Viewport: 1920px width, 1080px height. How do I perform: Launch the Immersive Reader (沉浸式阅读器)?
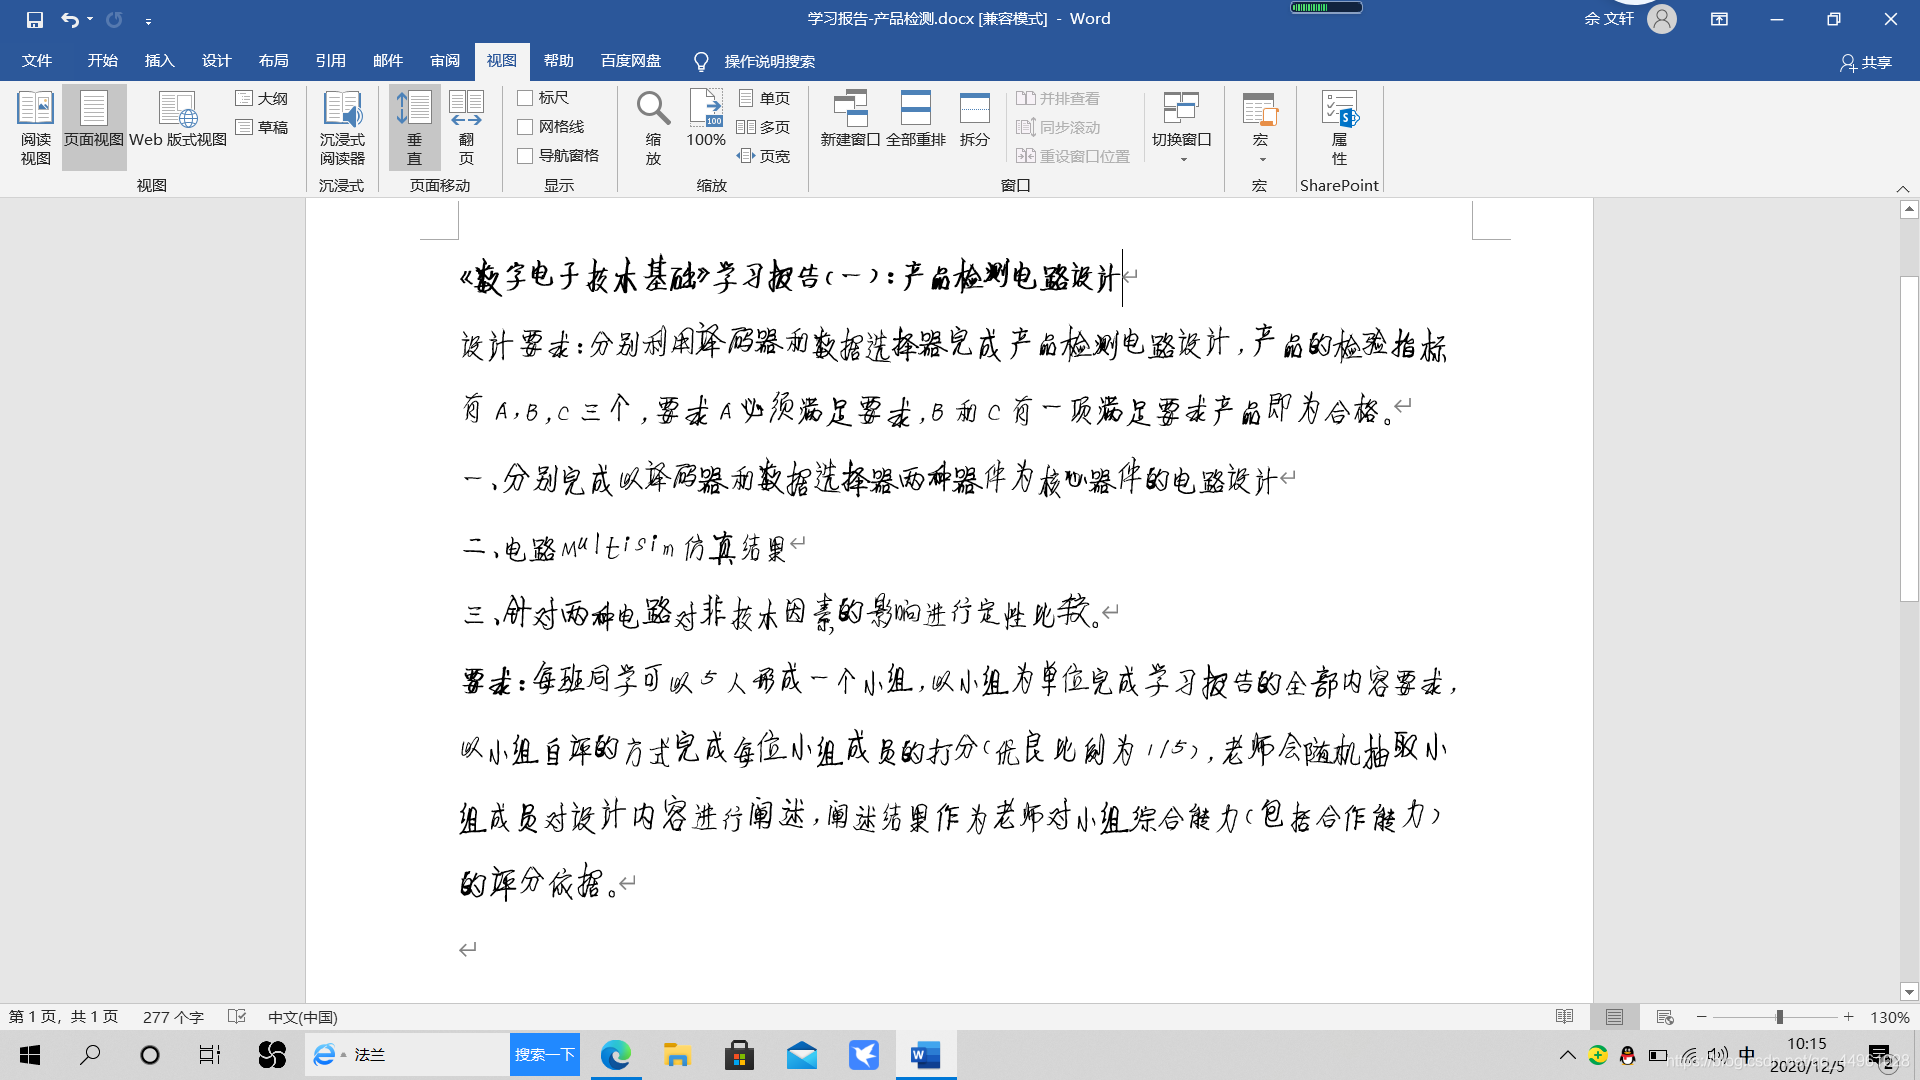pyautogui.click(x=342, y=127)
